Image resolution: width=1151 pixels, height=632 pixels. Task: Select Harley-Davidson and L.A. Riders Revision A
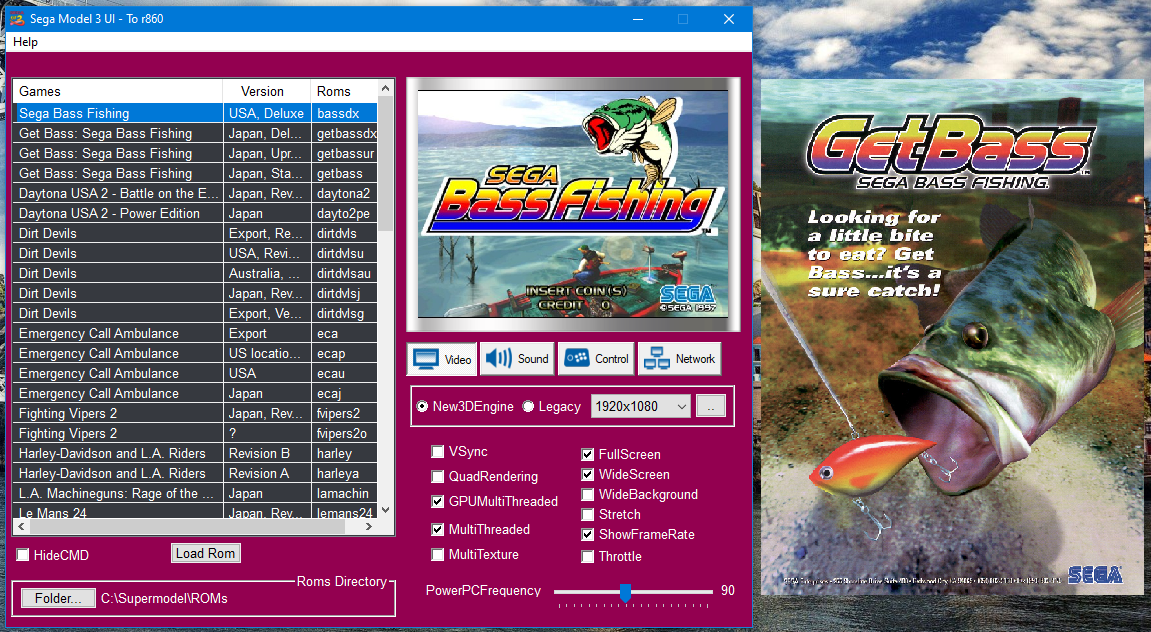[195, 473]
